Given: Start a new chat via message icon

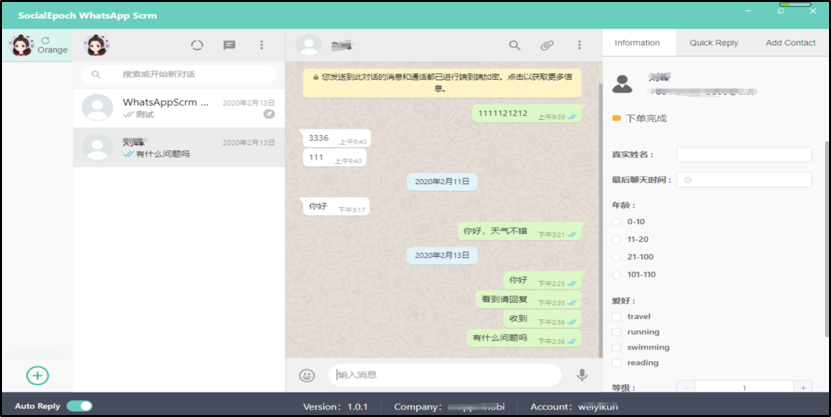Looking at the screenshot, I should [x=229, y=46].
